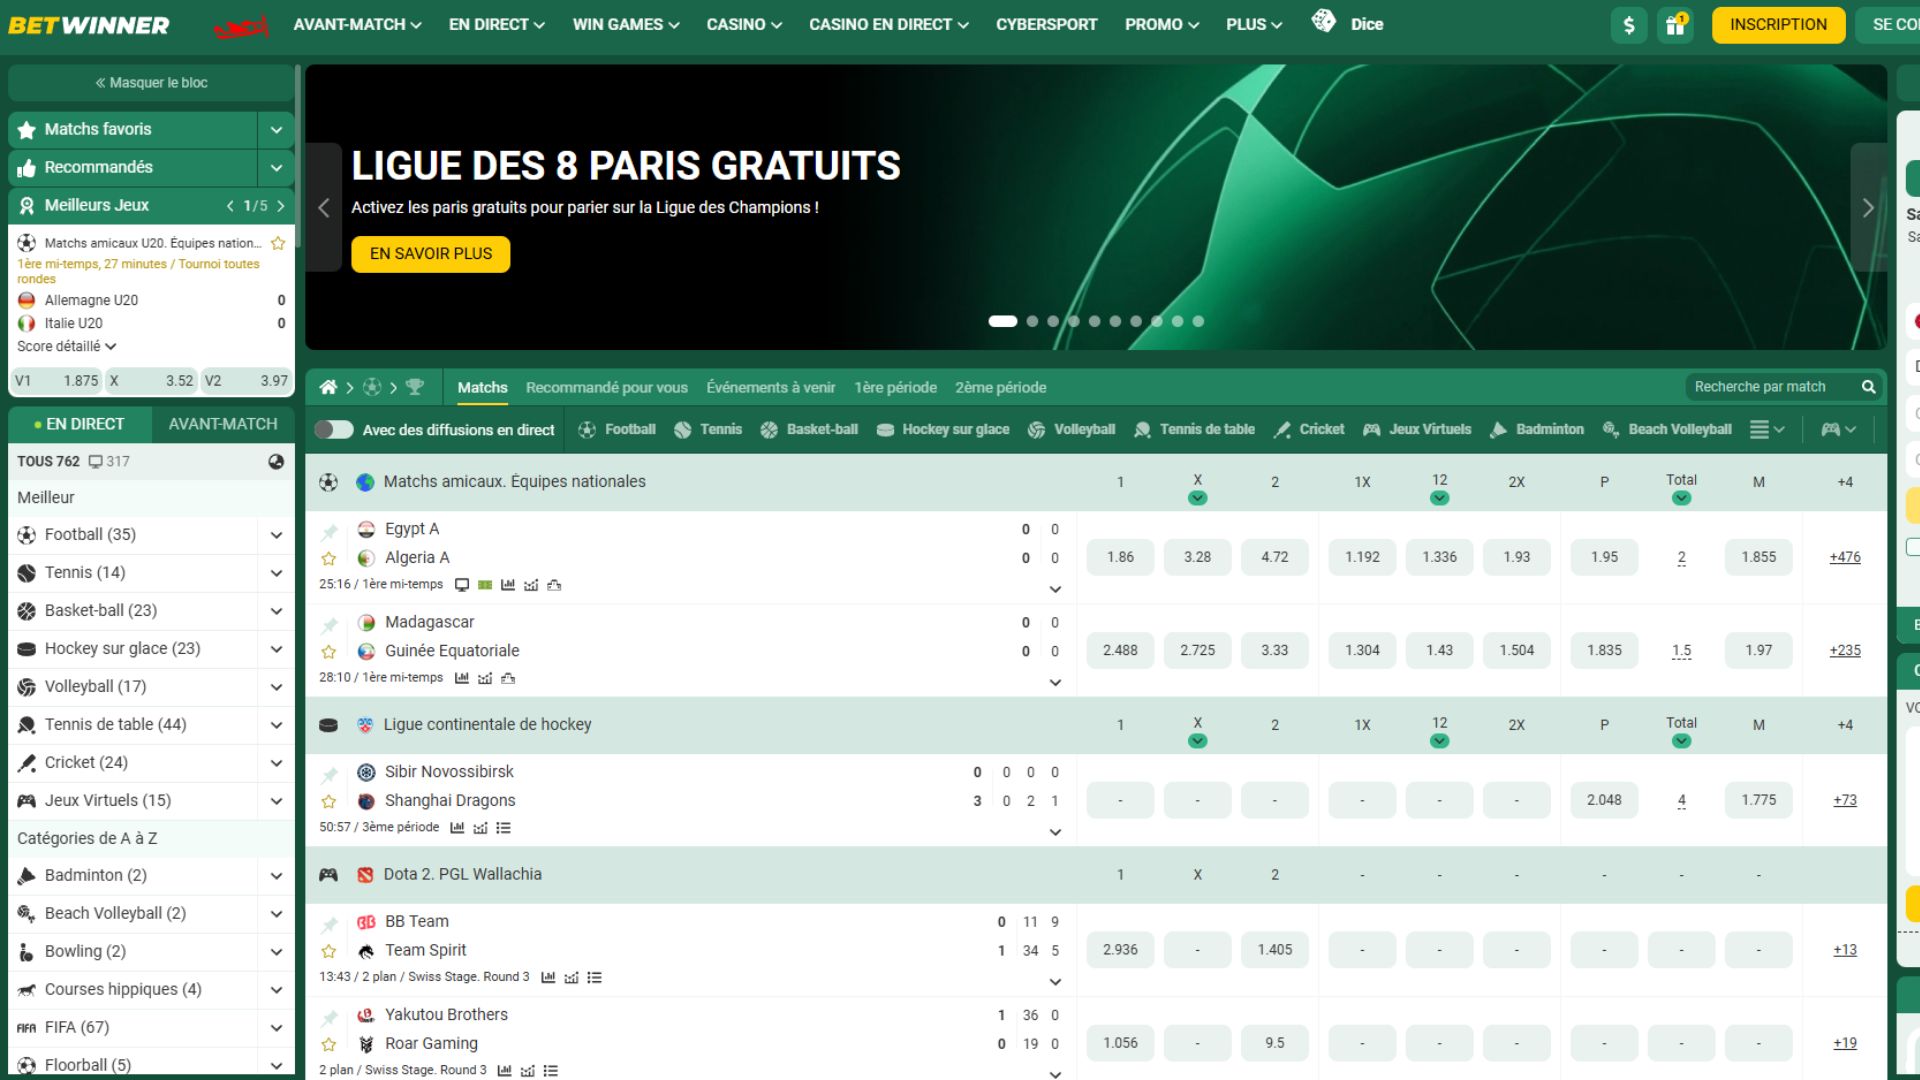
Task: Pin the Sibir Novossibirsk match
Action: point(329,771)
